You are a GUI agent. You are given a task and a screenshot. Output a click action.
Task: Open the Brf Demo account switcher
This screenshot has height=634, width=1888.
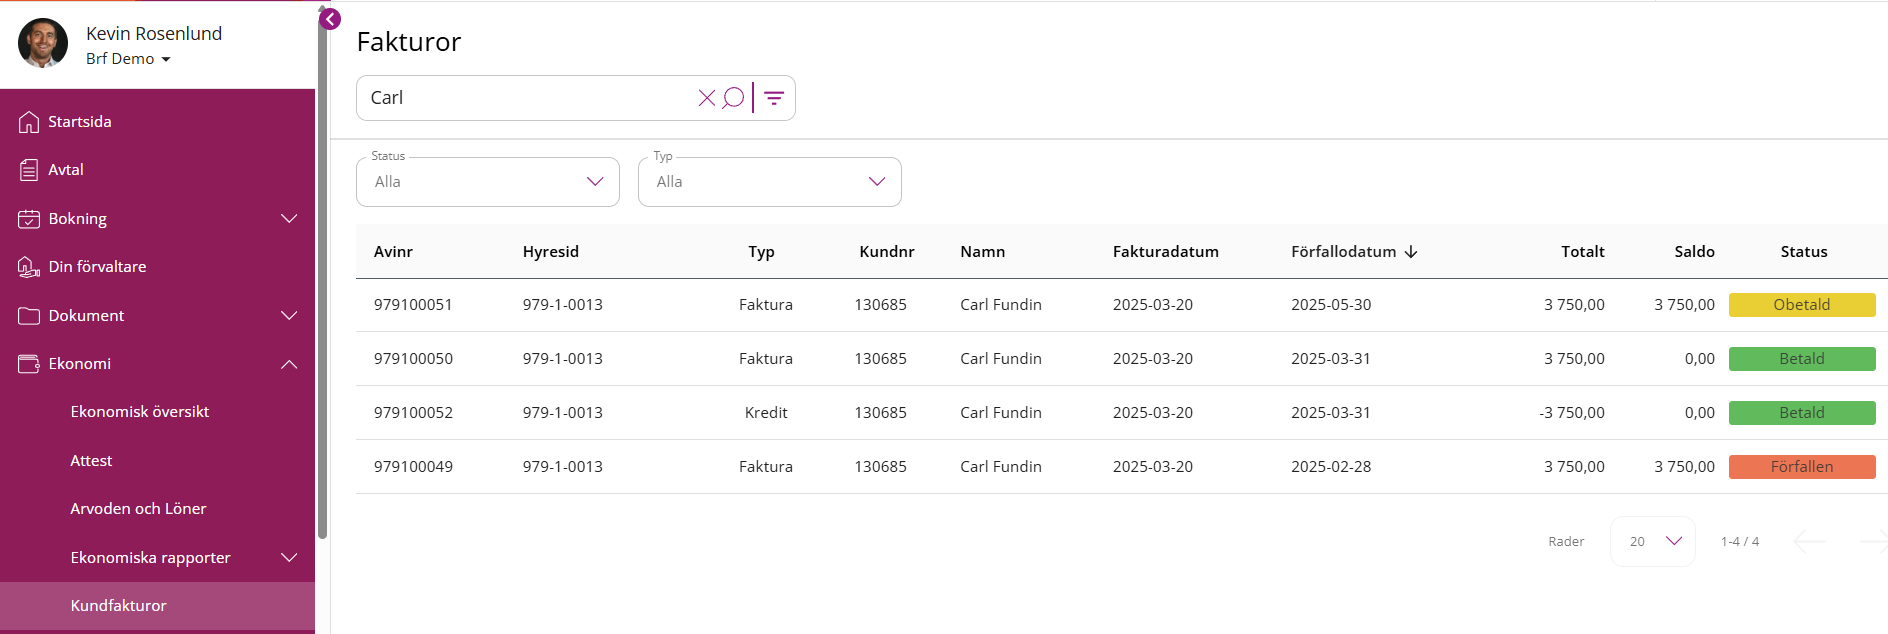[x=128, y=59]
